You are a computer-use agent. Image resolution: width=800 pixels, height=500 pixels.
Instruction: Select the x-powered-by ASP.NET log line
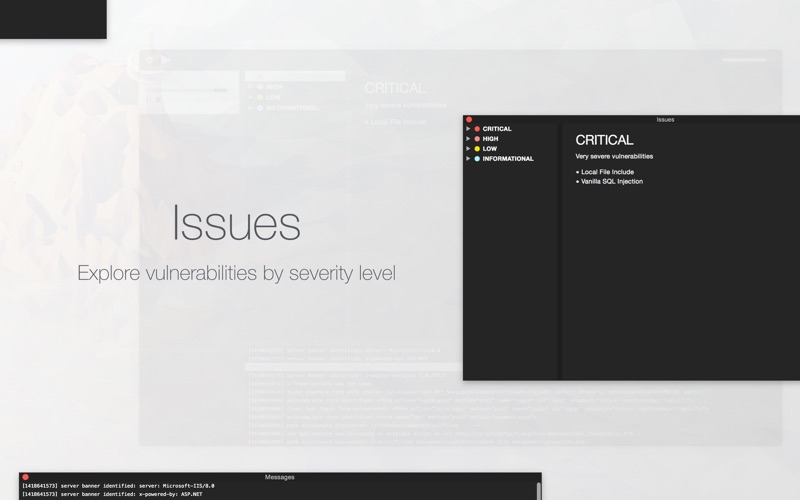(x=112, y=494)
